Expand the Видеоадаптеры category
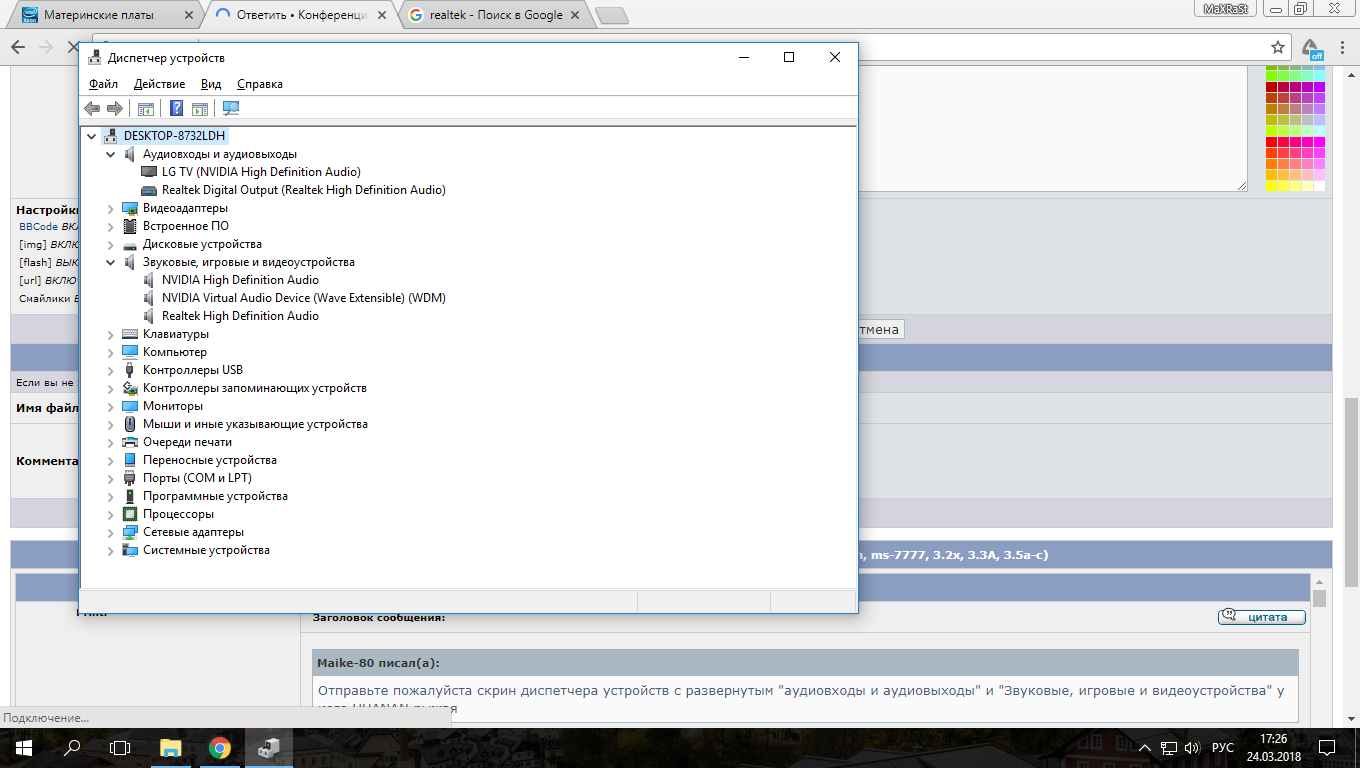Viewport: 1360px width, 768px height. tap(111, 208)
